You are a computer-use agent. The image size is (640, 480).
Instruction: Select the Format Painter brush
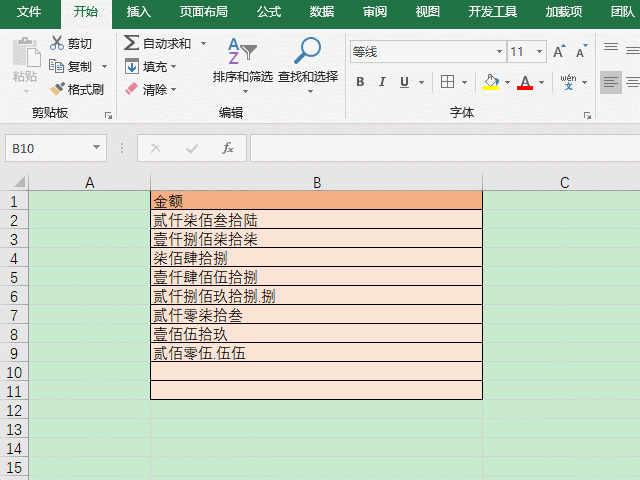click(x=57, y=89)
